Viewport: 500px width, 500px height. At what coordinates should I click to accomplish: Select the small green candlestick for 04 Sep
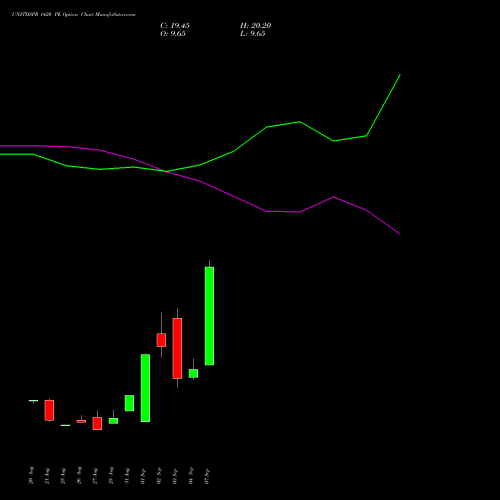pyautogui.click(x=193, y=373)
